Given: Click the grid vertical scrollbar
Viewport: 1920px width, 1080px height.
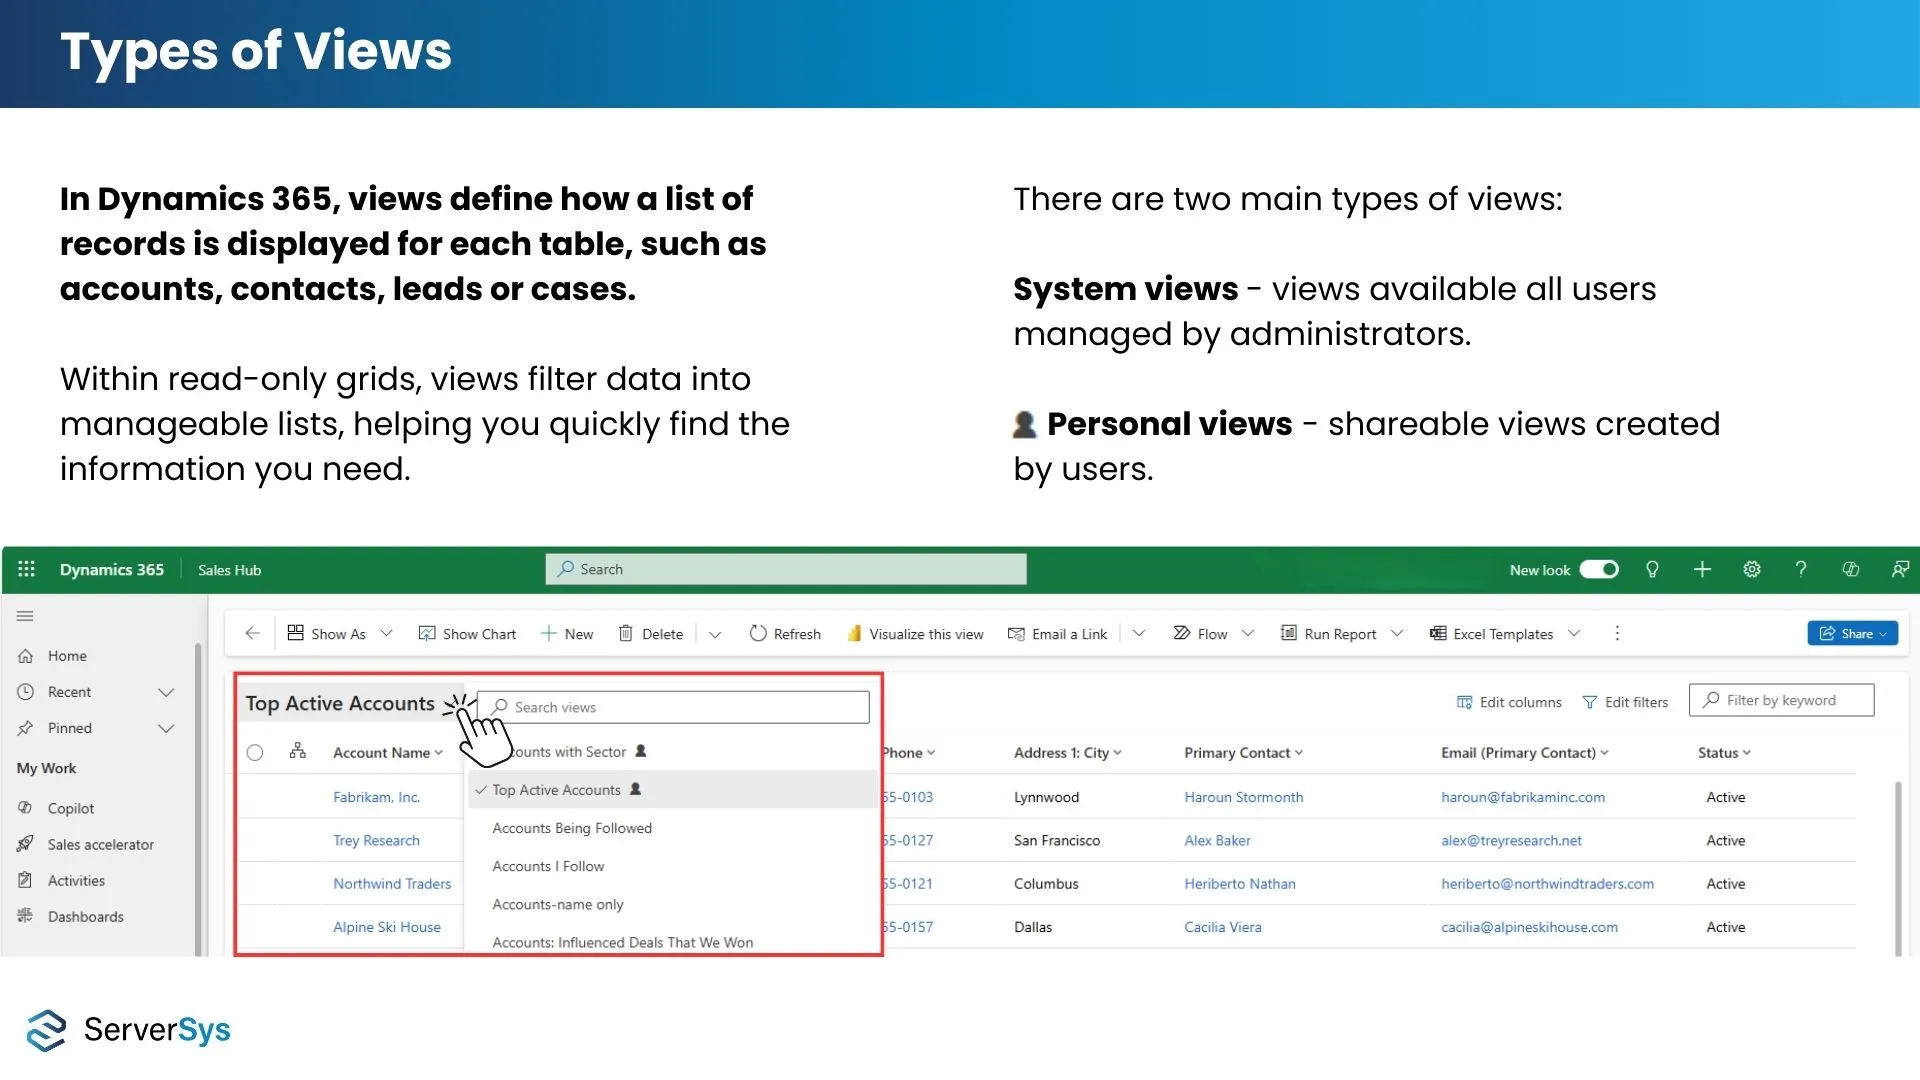Looking at the screenshot, I should coord(1898,867).
